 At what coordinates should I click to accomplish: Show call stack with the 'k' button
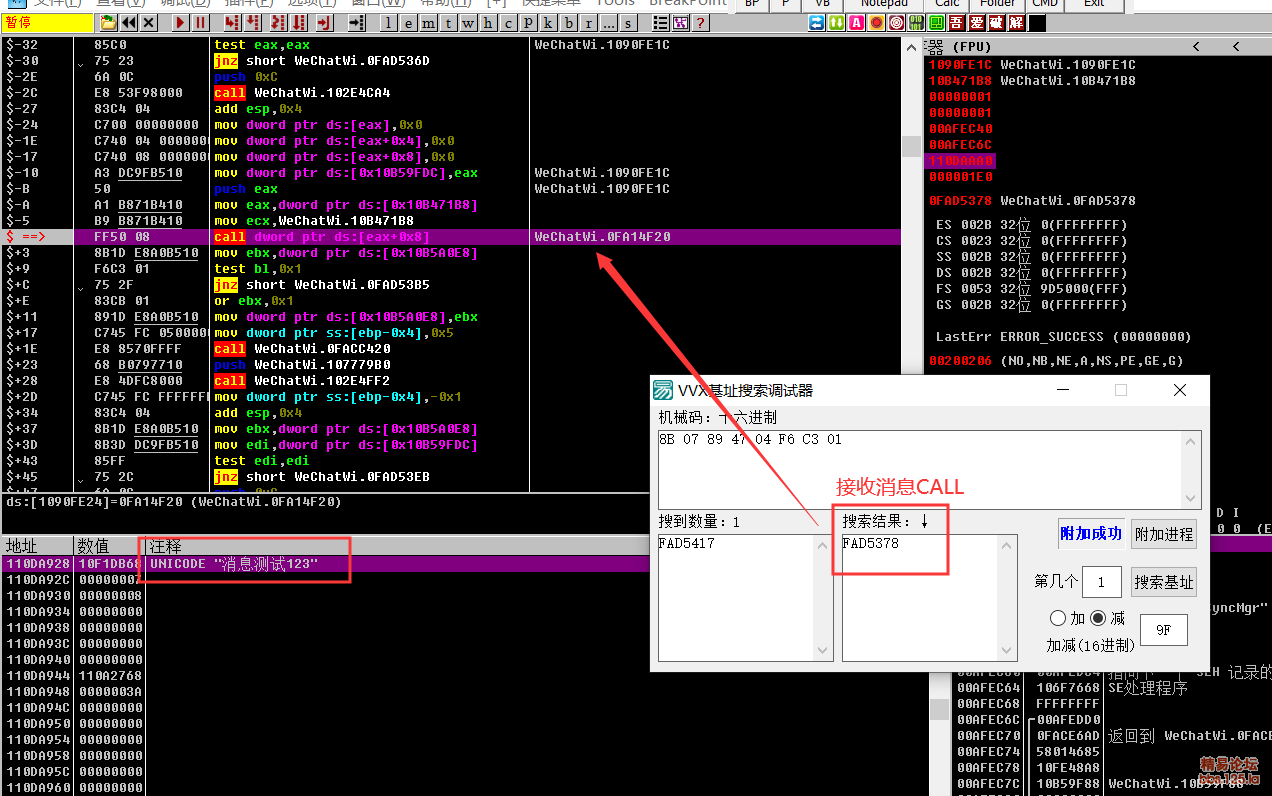tap(548, 22)
